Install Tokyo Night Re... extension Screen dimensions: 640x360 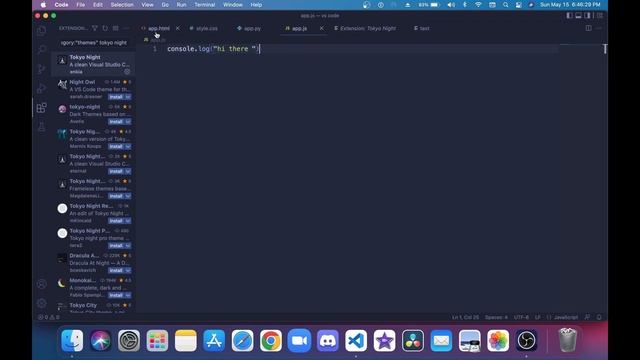[x=116, y=221]
